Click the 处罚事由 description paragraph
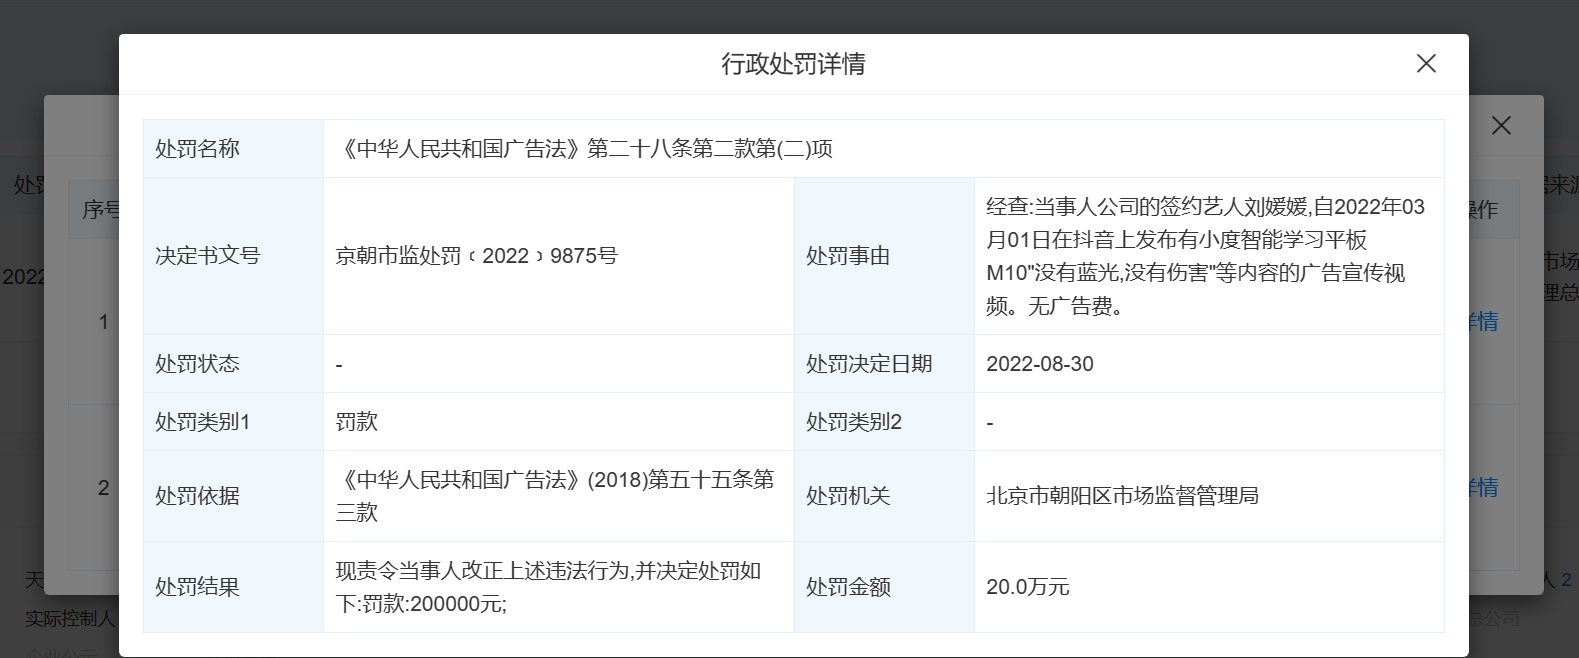The image size is (1579, 658). 1205,256
